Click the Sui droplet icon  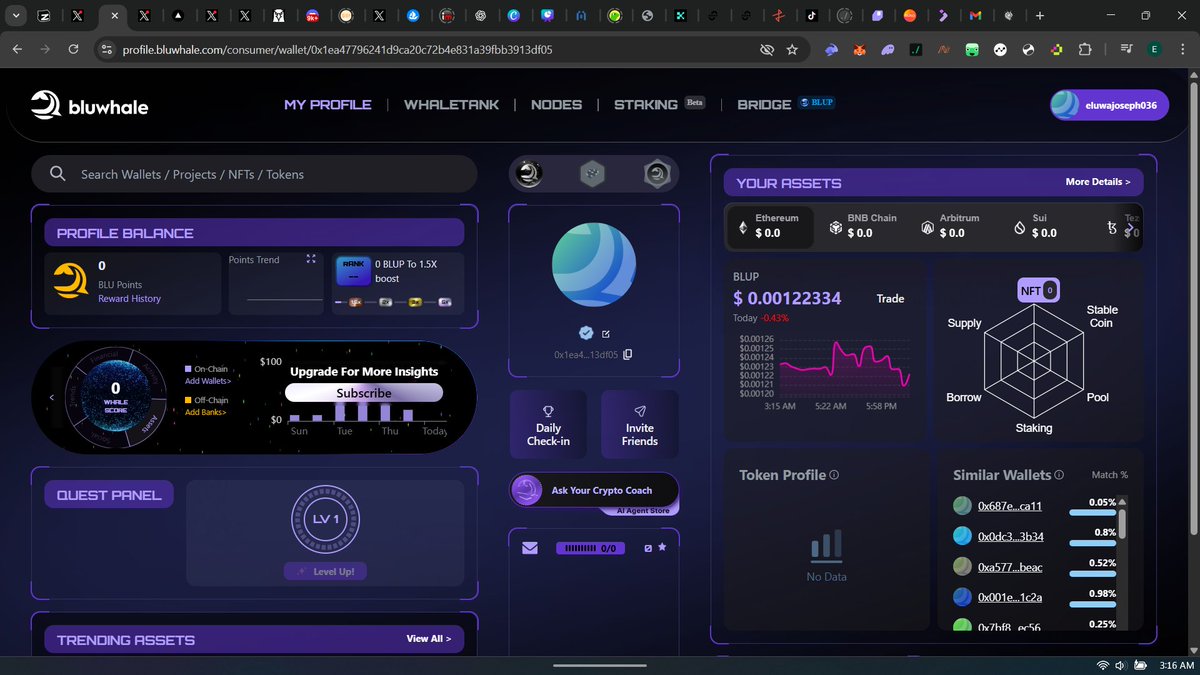click(1020, 228)
